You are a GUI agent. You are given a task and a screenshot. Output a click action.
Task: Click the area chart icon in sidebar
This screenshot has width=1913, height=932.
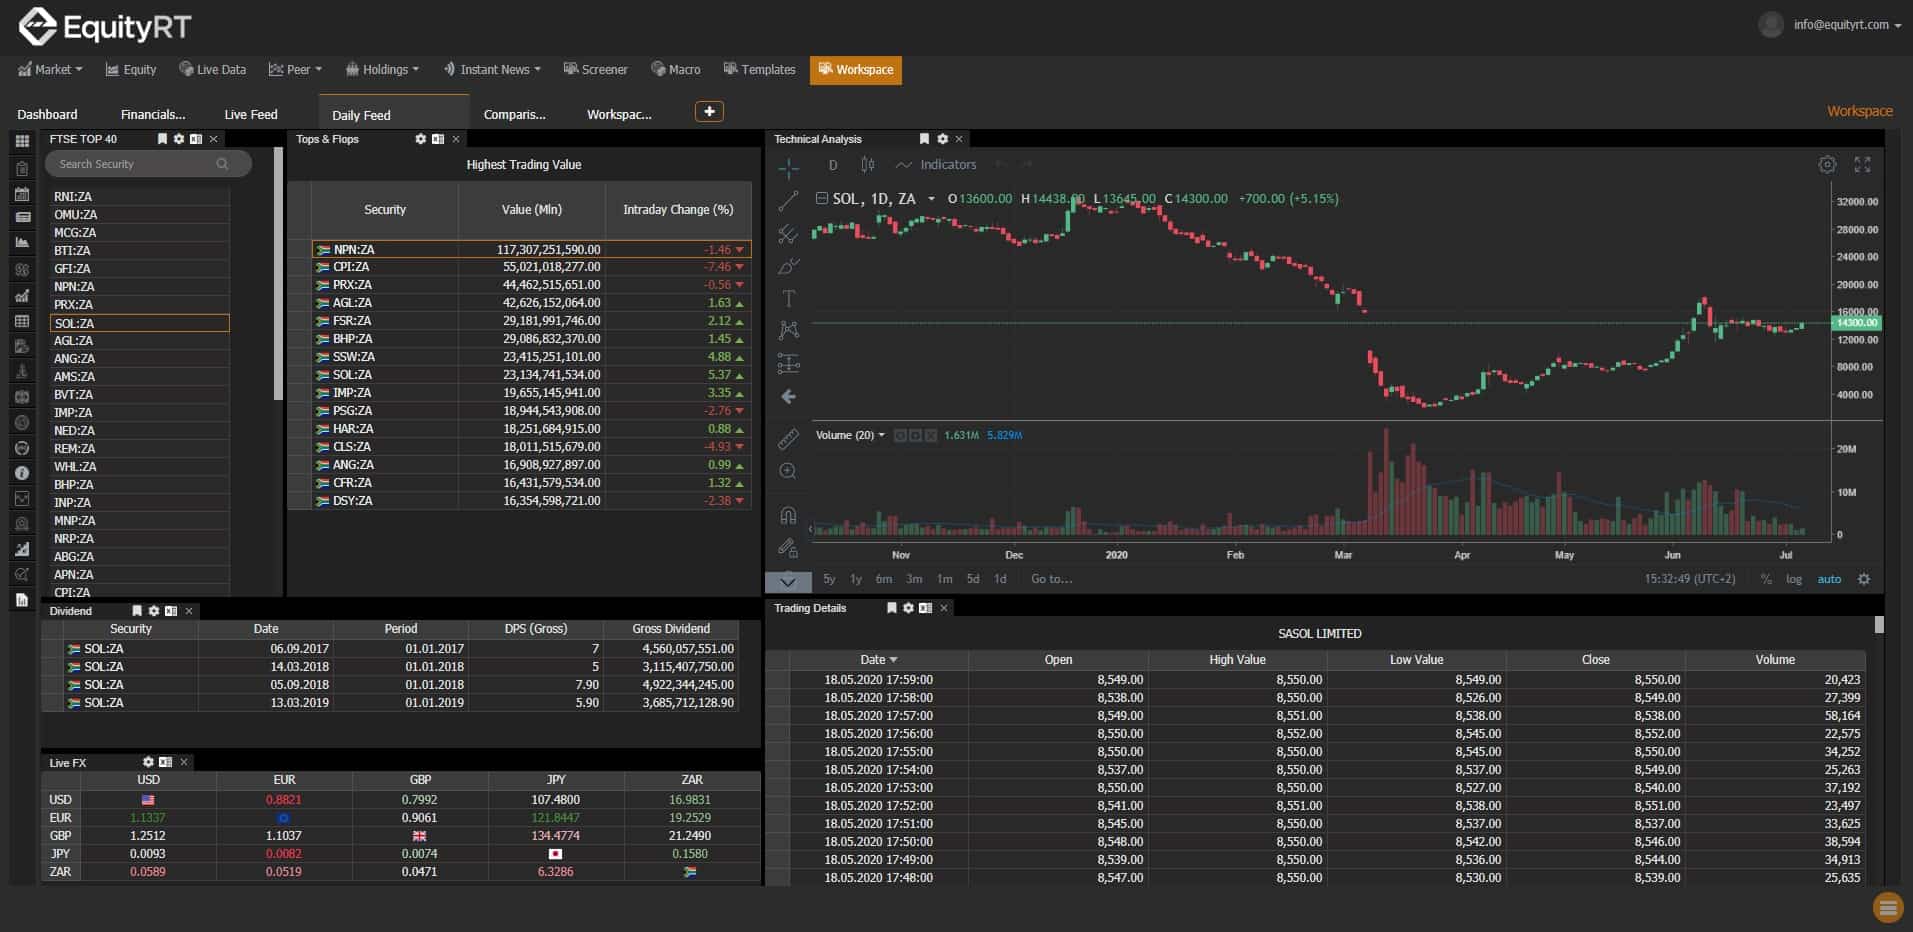[22, 243]
